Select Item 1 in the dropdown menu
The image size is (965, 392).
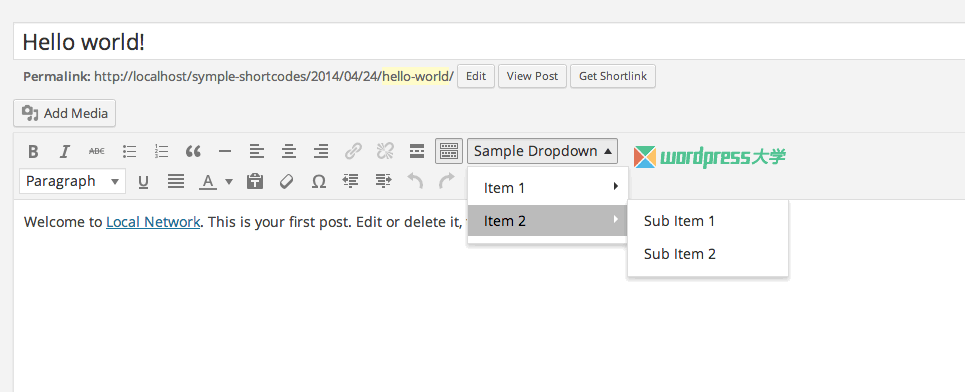pyautogui.click(x=548, y=188)
